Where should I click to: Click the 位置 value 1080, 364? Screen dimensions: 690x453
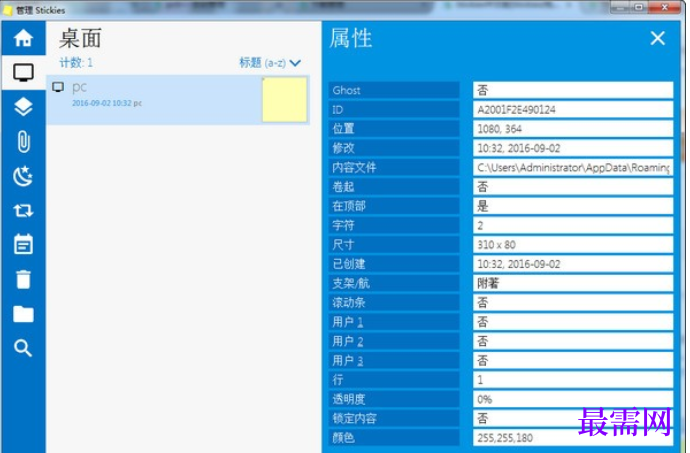coord(573,129)
